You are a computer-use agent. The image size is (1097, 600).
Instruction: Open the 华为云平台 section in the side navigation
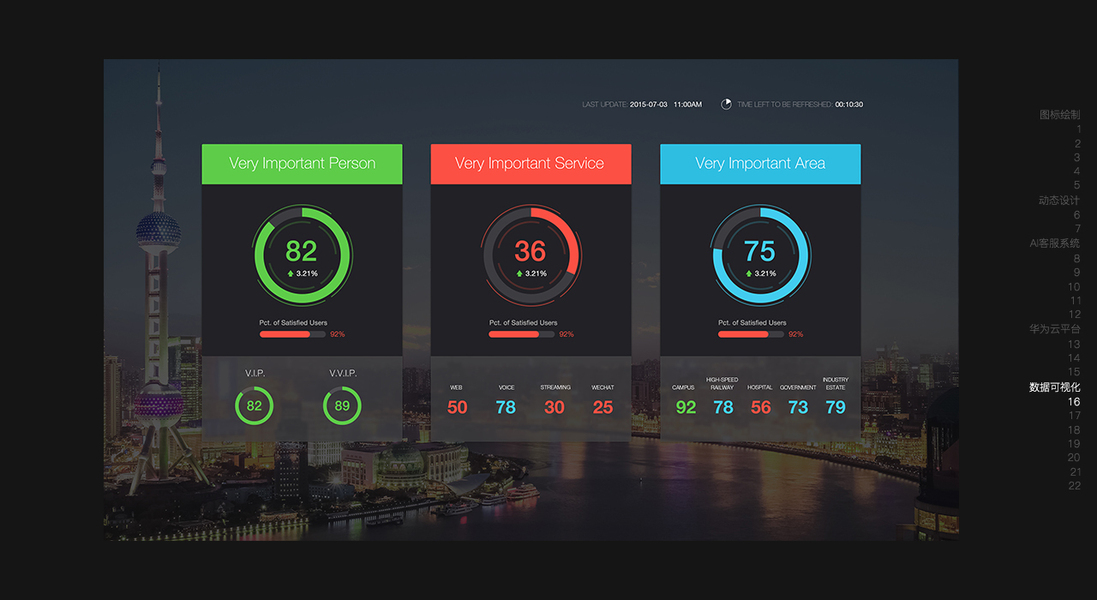pyautogui.click(x=1054, y=329)
